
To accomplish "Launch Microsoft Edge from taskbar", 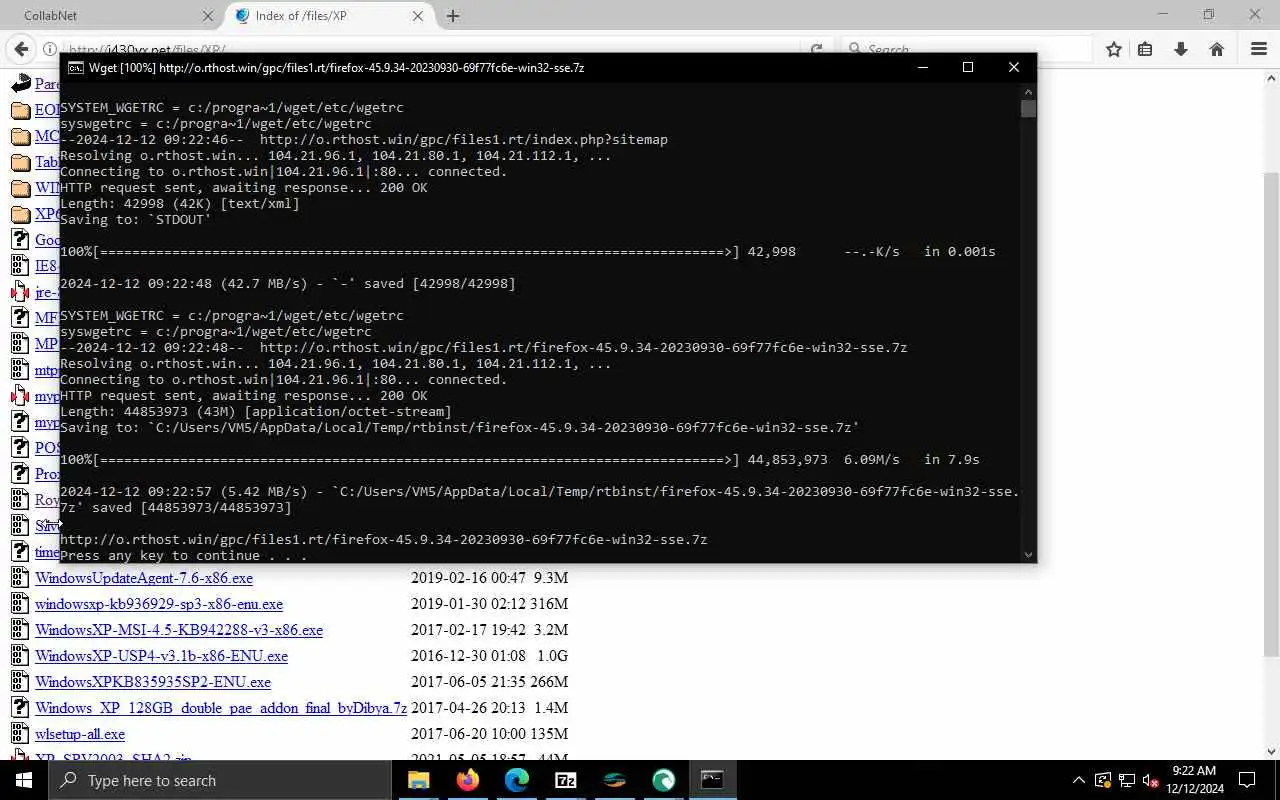I will [516, 780].
